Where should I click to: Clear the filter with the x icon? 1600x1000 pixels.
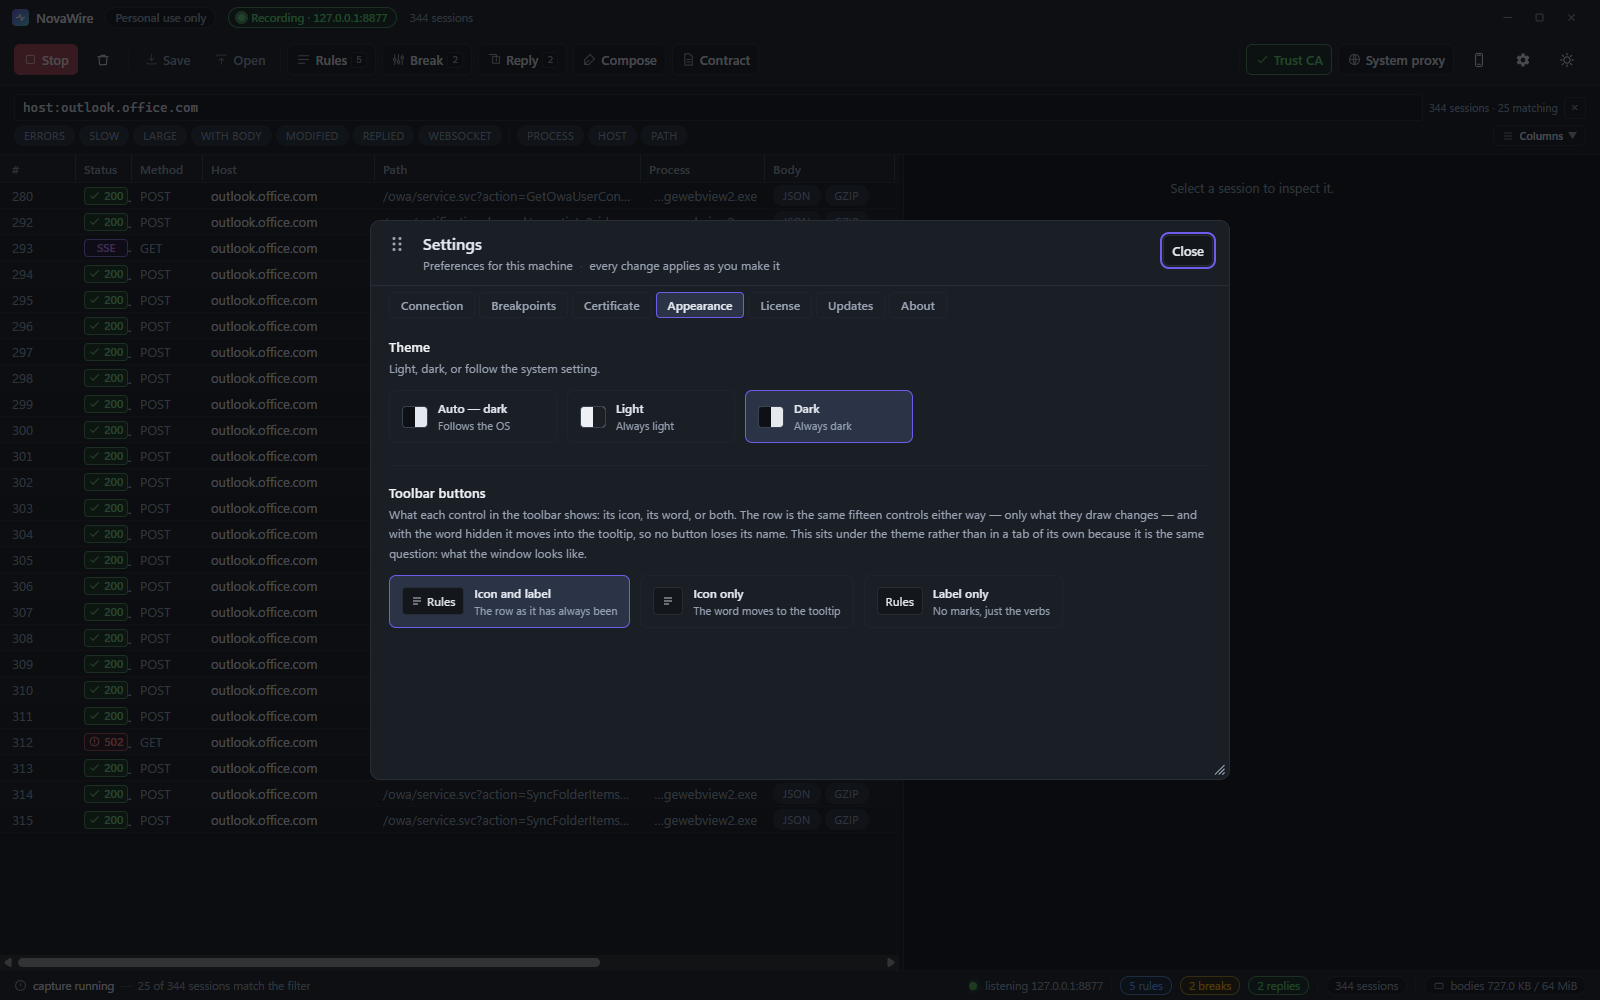(x=1574, y=107)
